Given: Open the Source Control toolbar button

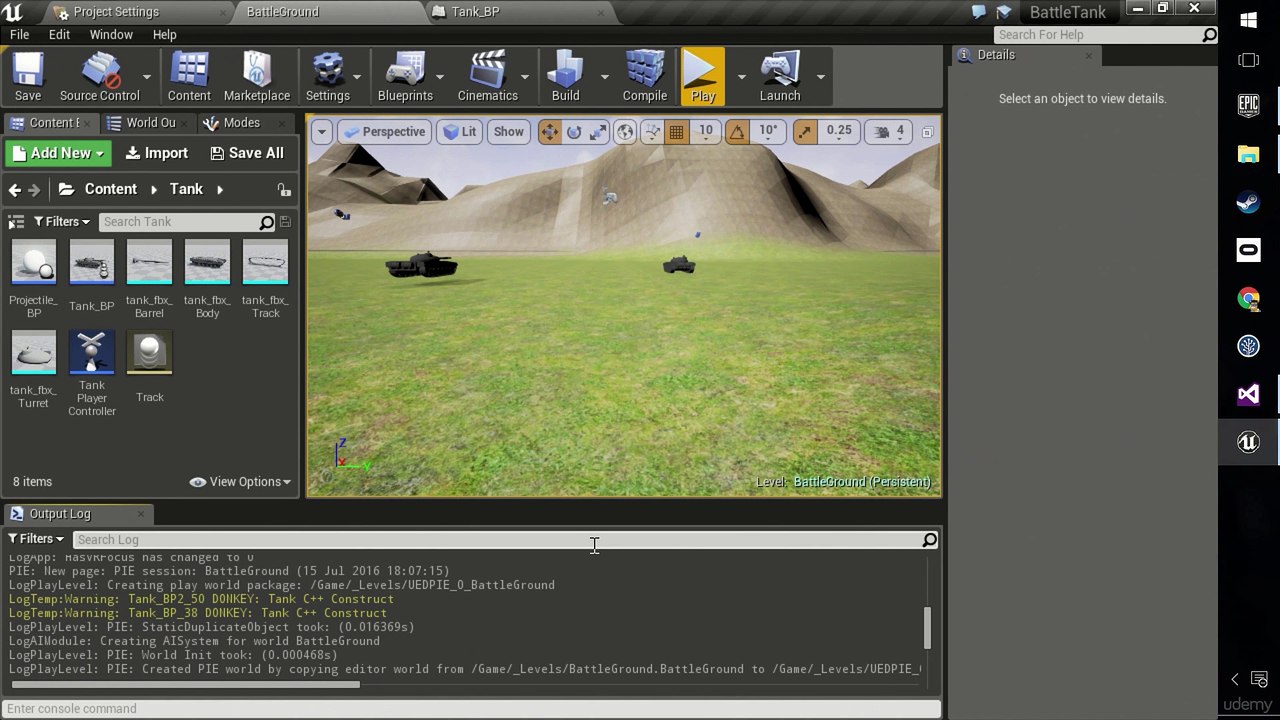Looking at the screenshot, I should (x=99, y=77).
